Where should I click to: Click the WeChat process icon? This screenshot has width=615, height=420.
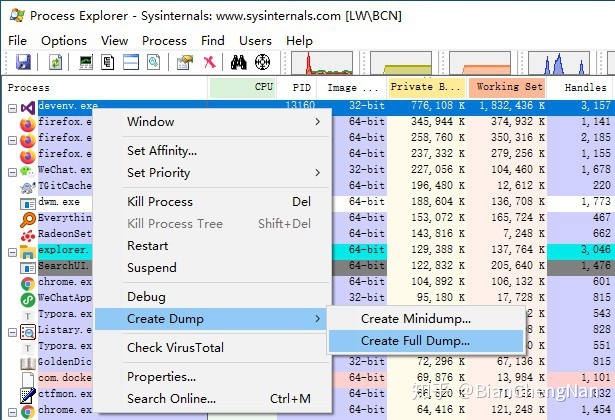[x=27, y=171]
